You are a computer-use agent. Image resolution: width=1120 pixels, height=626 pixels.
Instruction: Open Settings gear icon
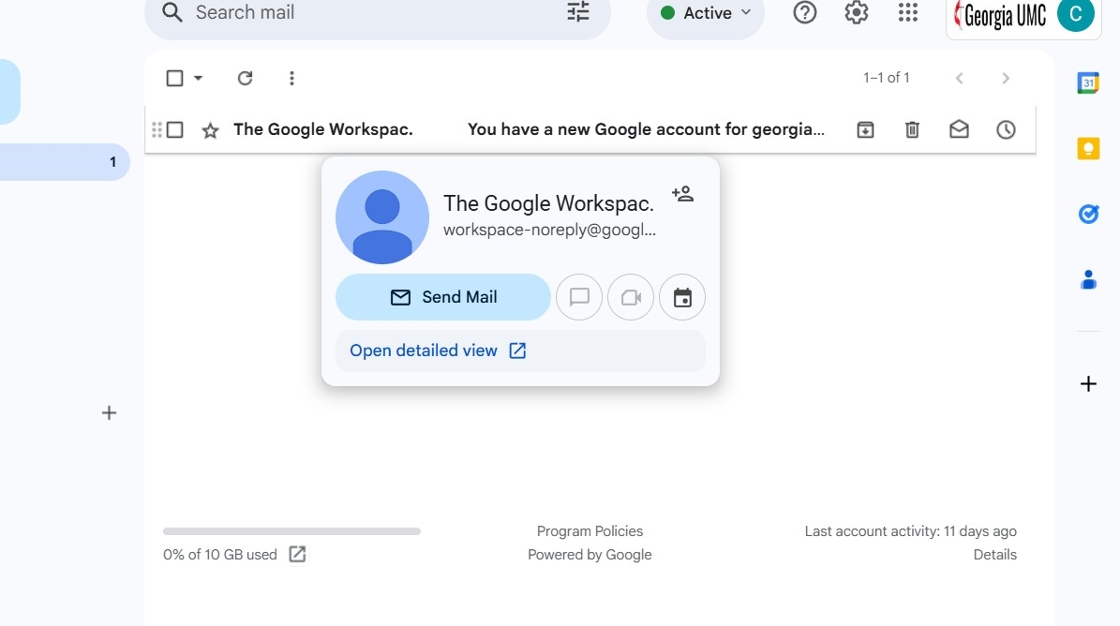coord(856,13)
